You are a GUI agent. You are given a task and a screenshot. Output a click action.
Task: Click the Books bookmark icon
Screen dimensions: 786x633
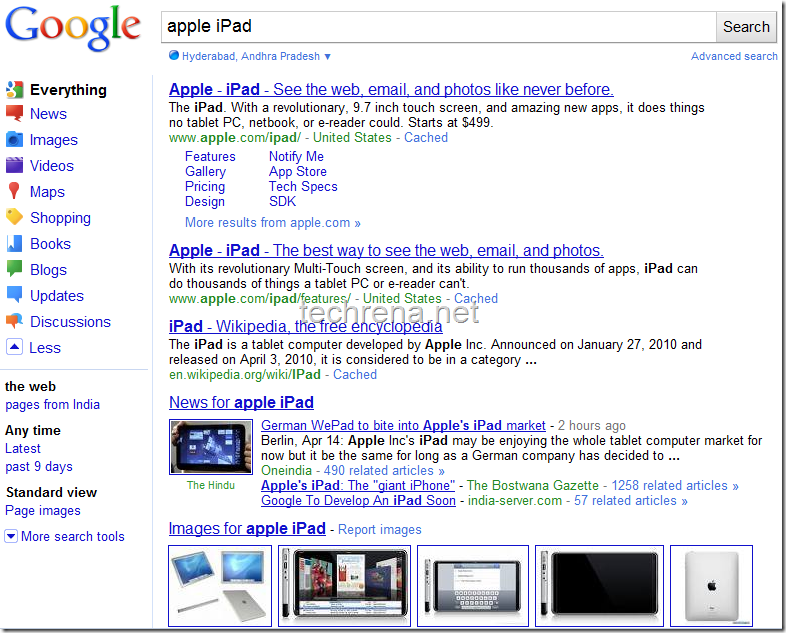[x=15, y=244]
